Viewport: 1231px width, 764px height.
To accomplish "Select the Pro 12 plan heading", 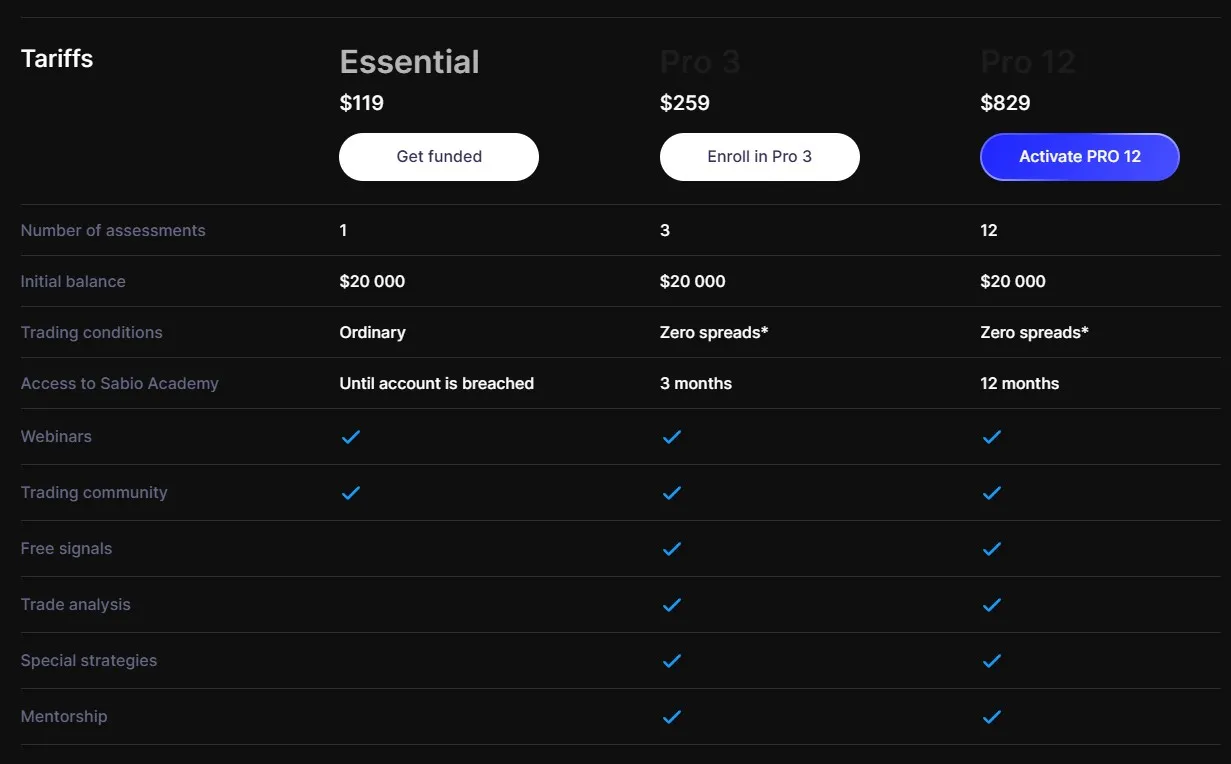I will tap(1028, 62).
